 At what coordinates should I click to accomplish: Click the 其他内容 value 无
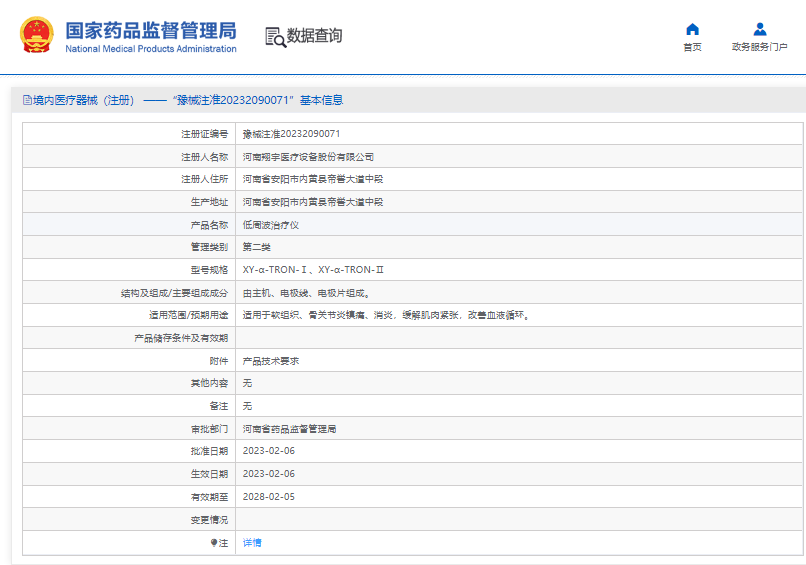[x=247, y=383]
